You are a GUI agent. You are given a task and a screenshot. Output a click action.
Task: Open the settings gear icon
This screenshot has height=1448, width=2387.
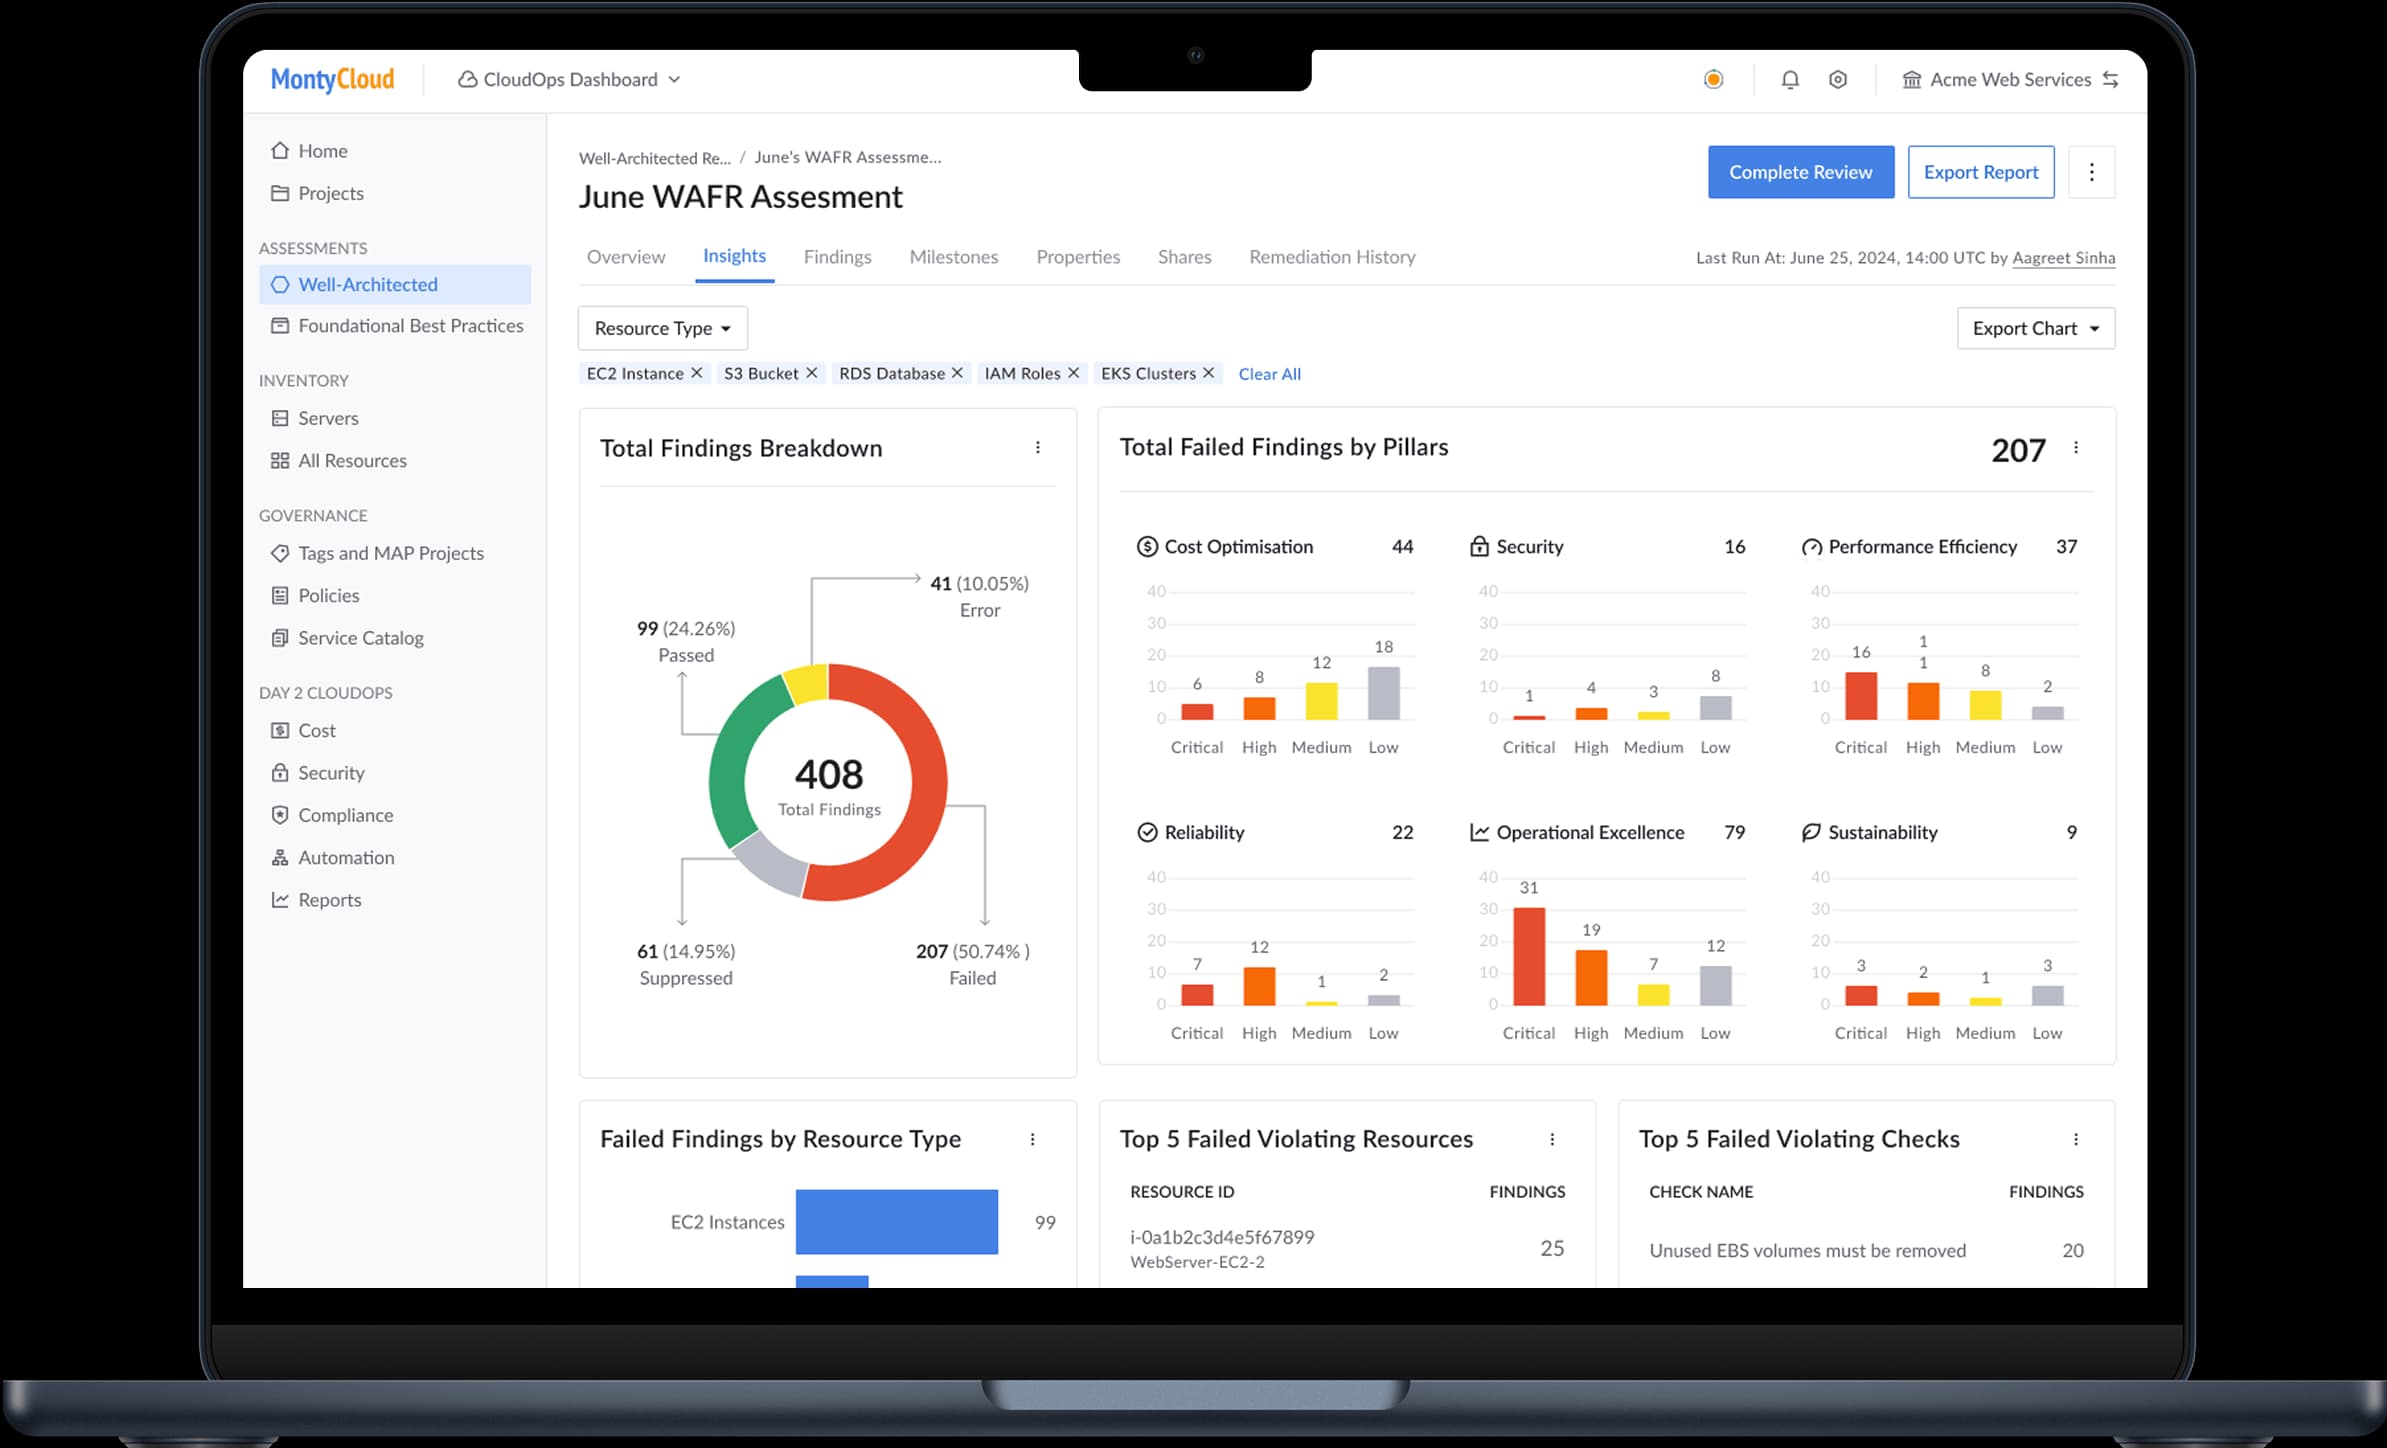[x=1838, y=79]
